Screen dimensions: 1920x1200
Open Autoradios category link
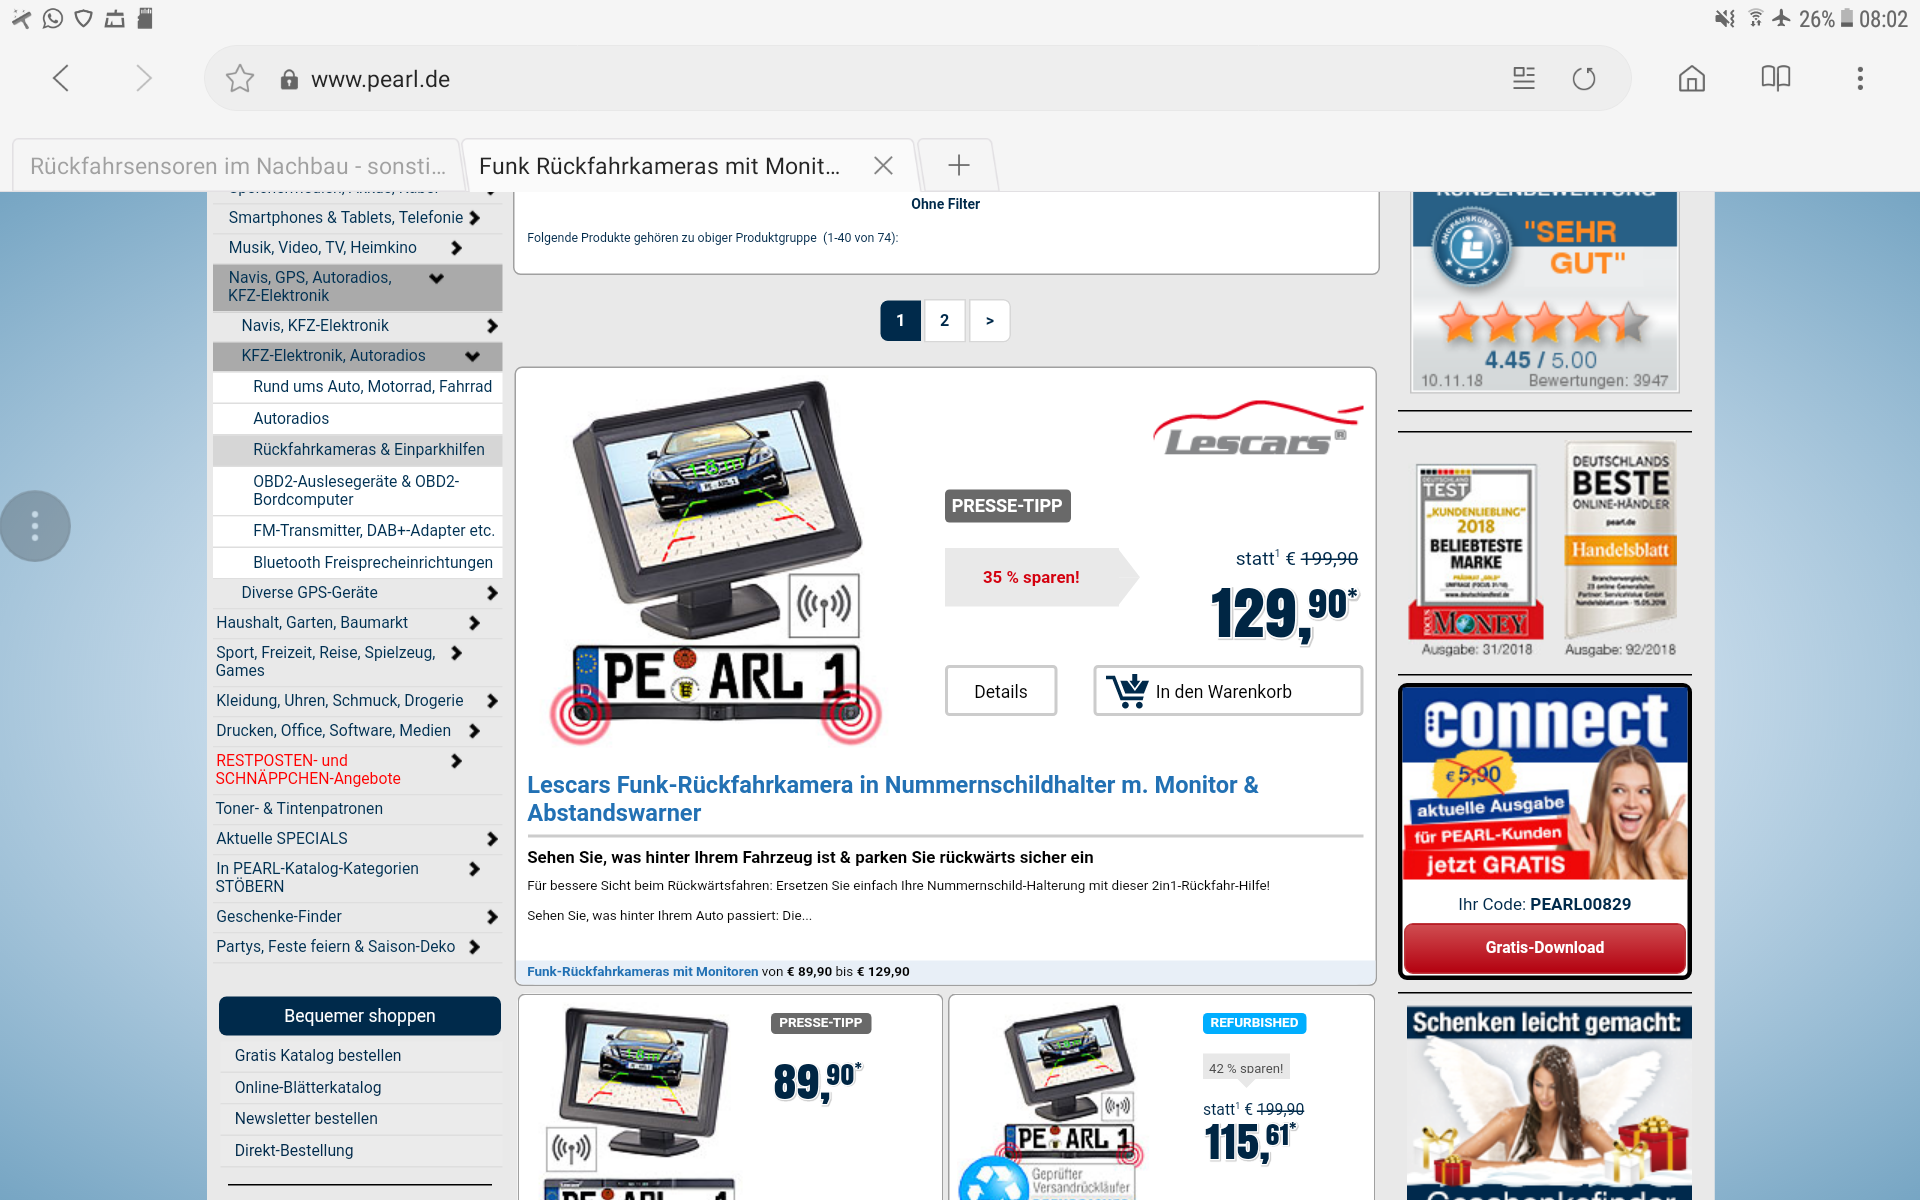tap(291, 418)
